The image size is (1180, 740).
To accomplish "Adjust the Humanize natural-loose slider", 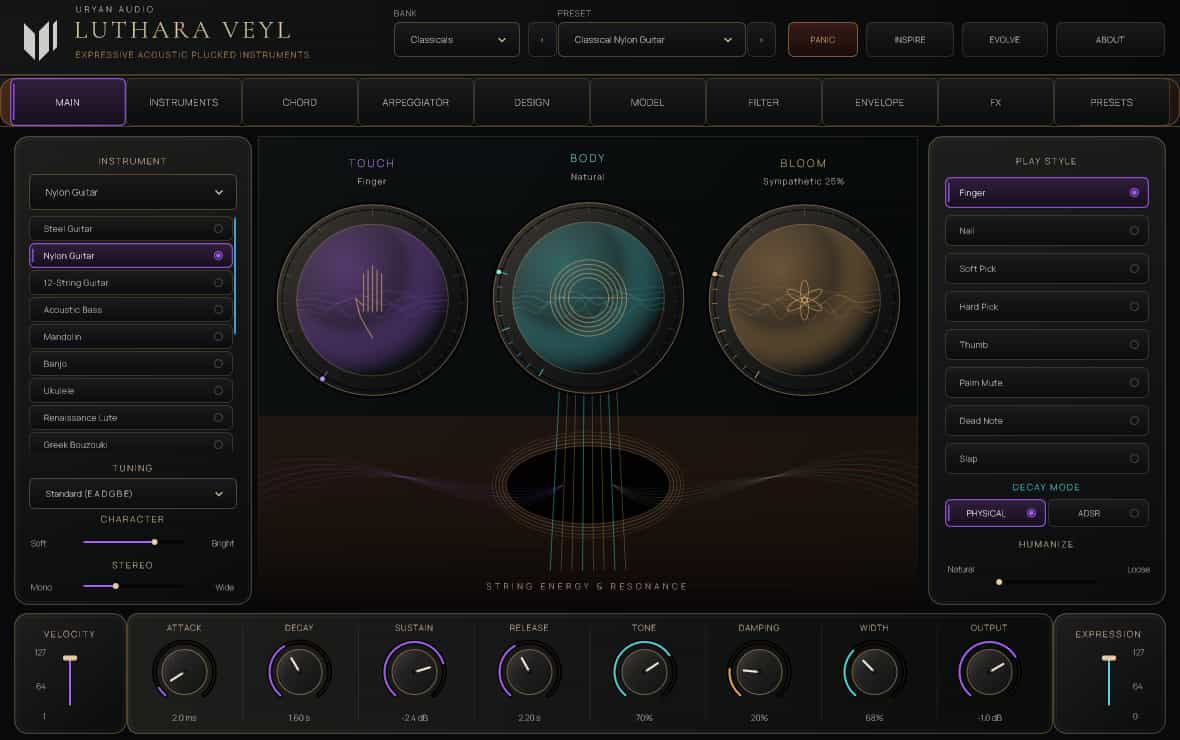I will point(1048,582).
